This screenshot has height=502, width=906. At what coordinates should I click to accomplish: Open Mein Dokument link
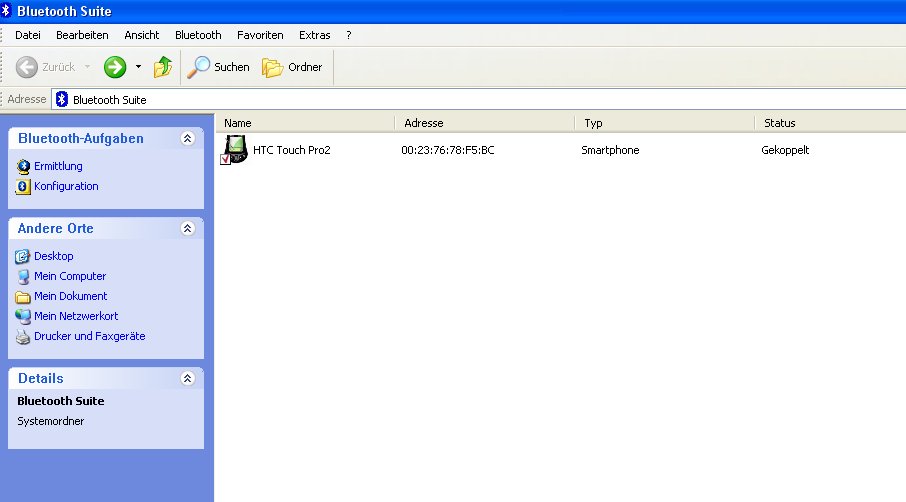point(70,296)
